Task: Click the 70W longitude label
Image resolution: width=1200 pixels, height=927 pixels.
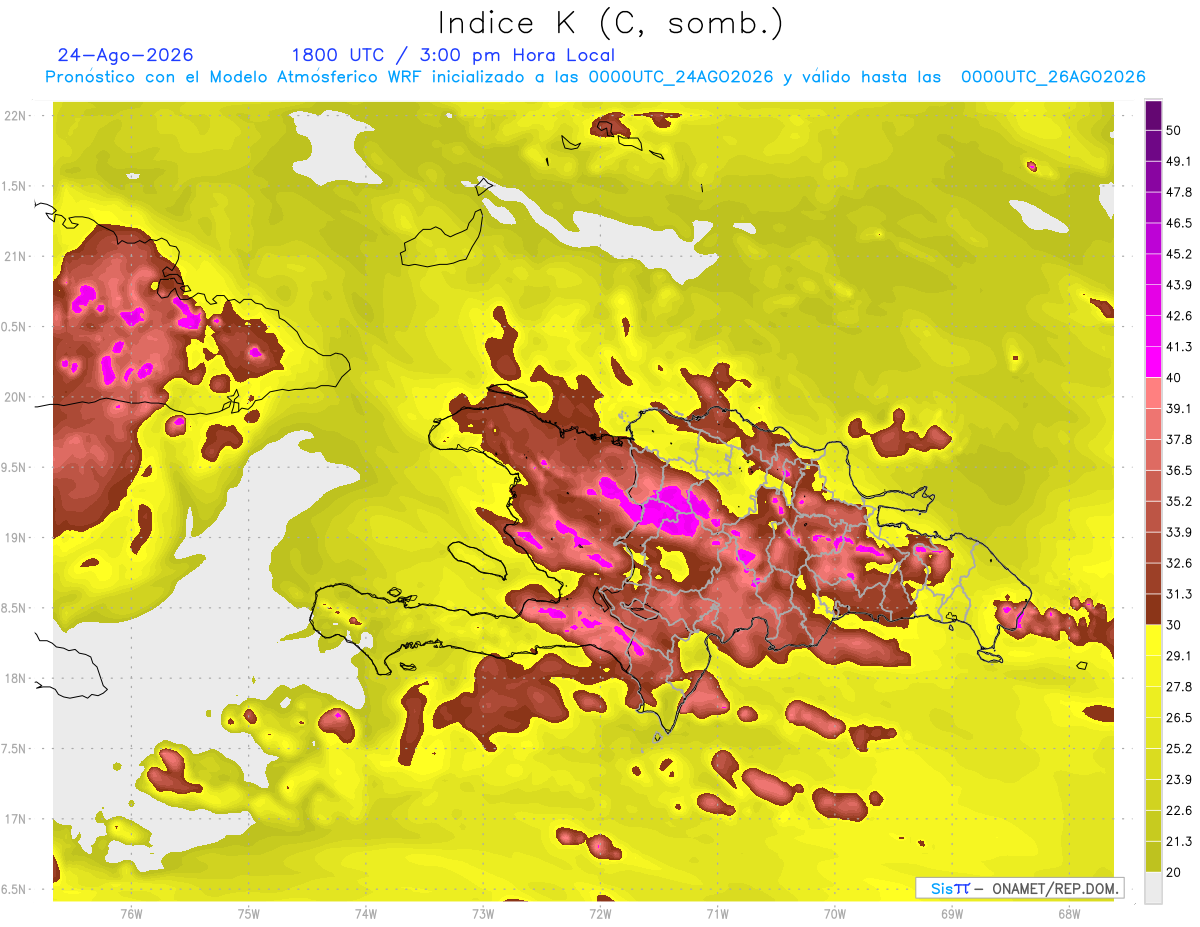Action: (835, 914)
